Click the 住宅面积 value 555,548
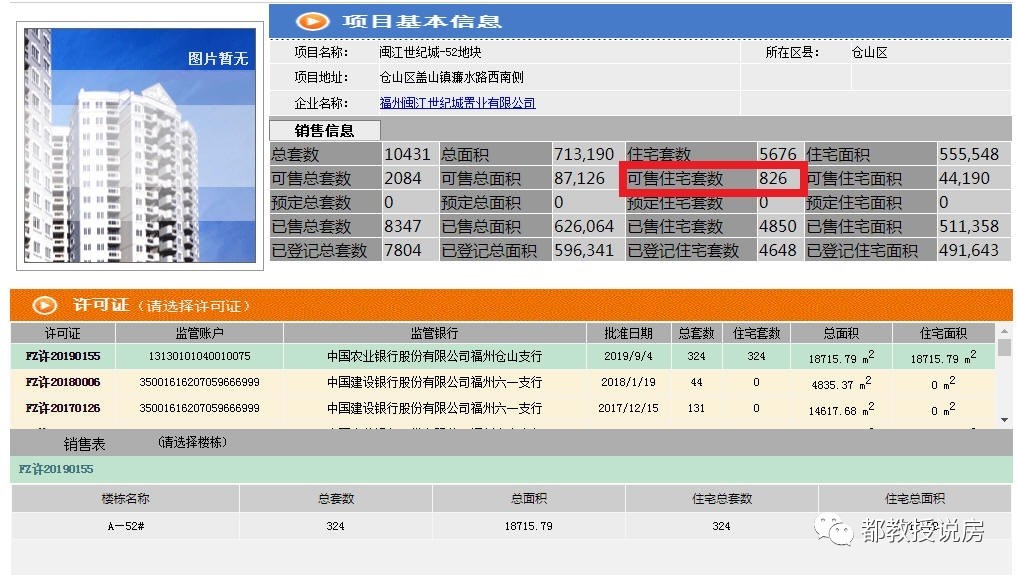 pyautogui.click(x=969, y=154)
